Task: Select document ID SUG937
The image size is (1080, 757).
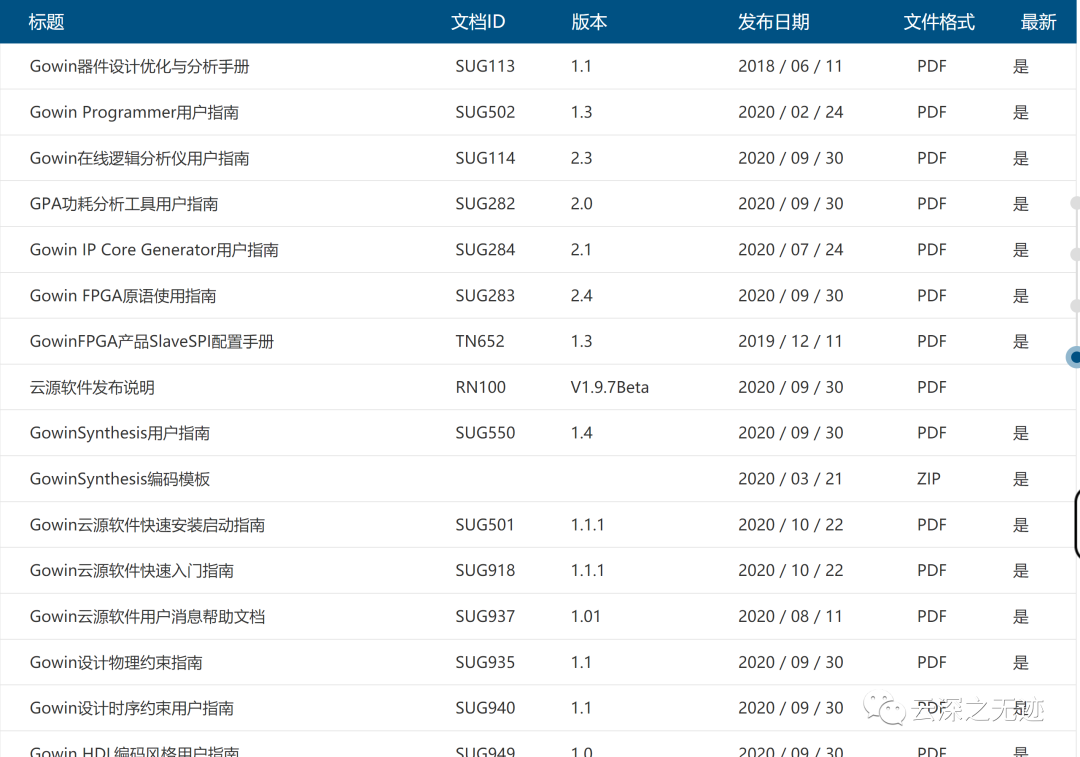Action: [485, 616]
